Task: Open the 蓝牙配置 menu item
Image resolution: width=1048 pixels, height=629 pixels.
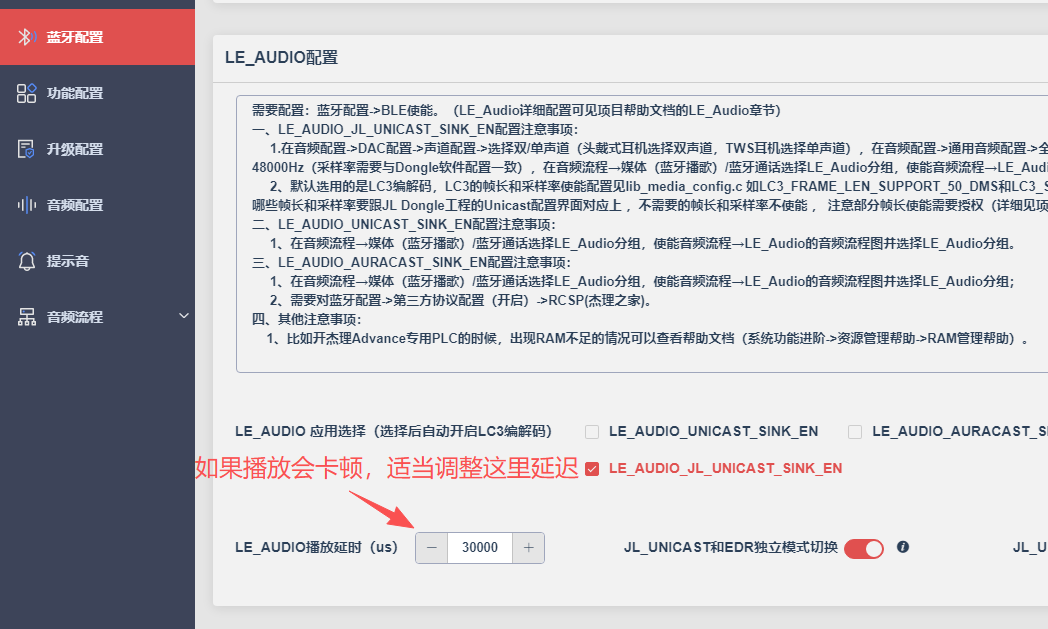Action: (x=98, y=37)
